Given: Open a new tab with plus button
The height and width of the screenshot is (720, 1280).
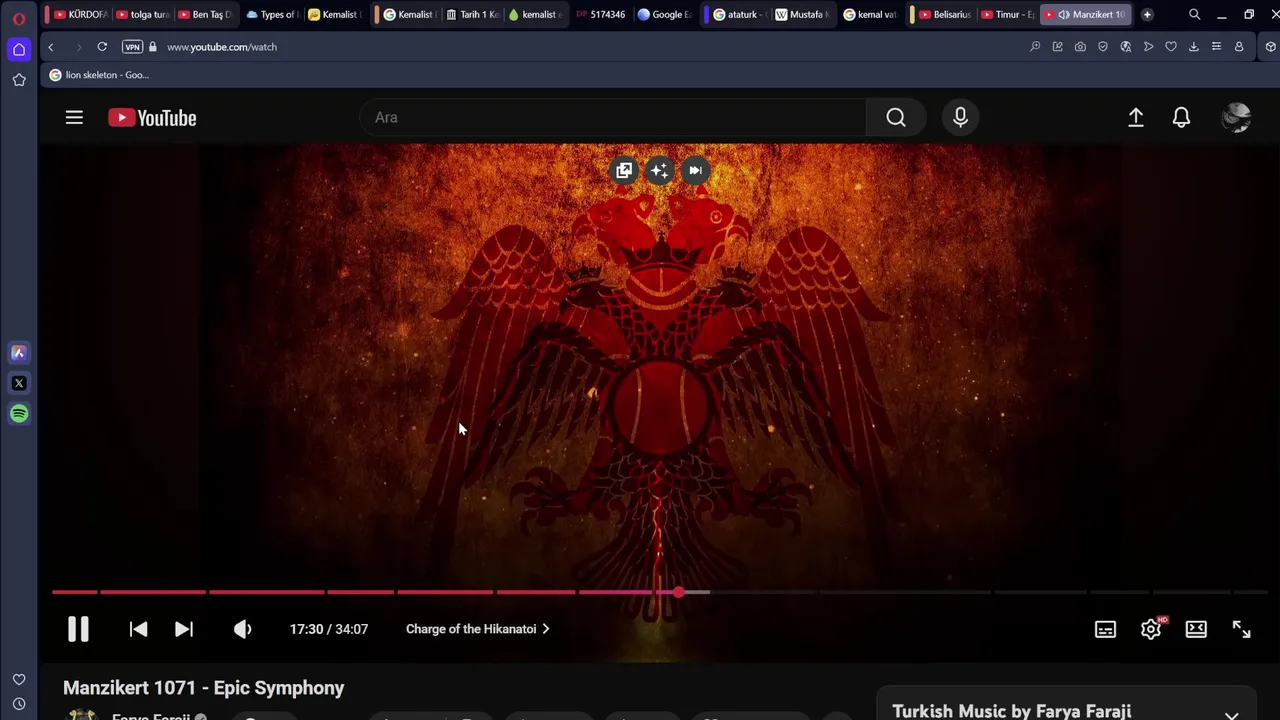Looking at the screenshot, I should coord(1147,15).
